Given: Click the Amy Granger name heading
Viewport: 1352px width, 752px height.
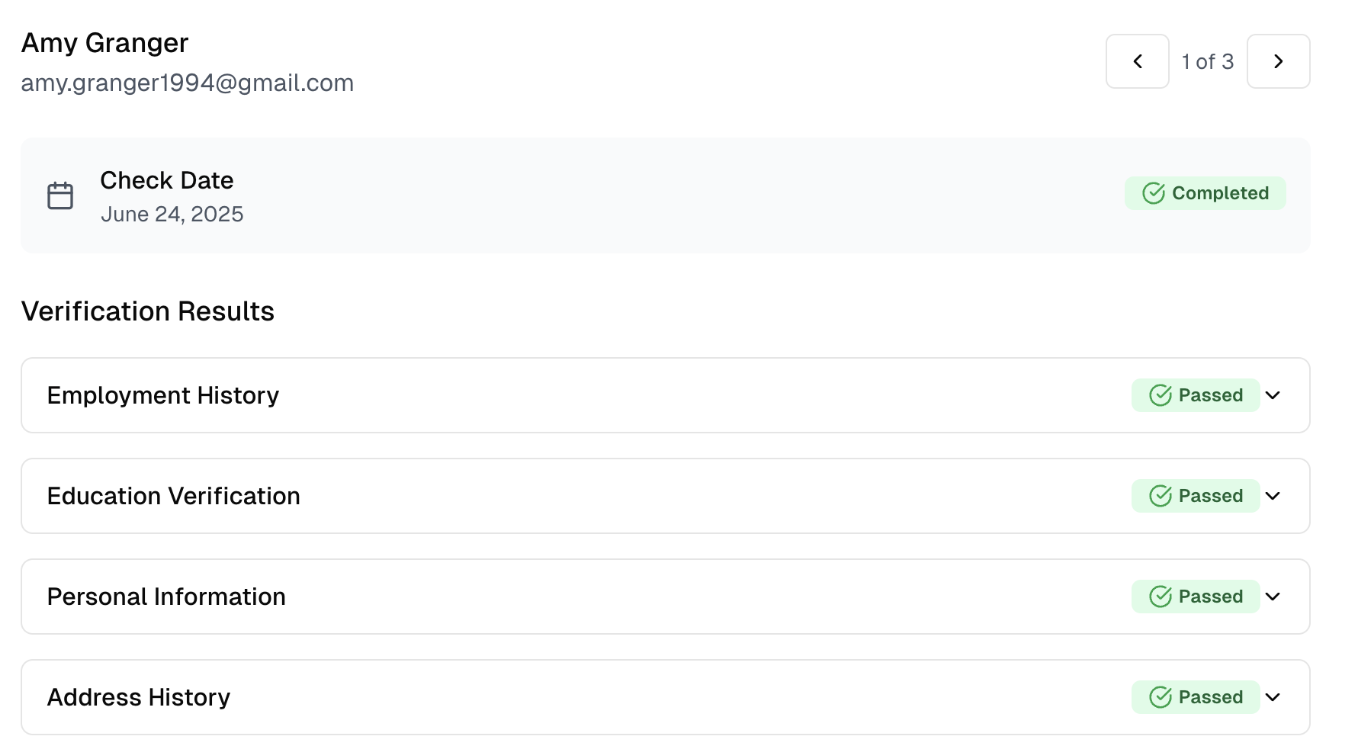Looking at the screenshot, I should pos(105,43).
